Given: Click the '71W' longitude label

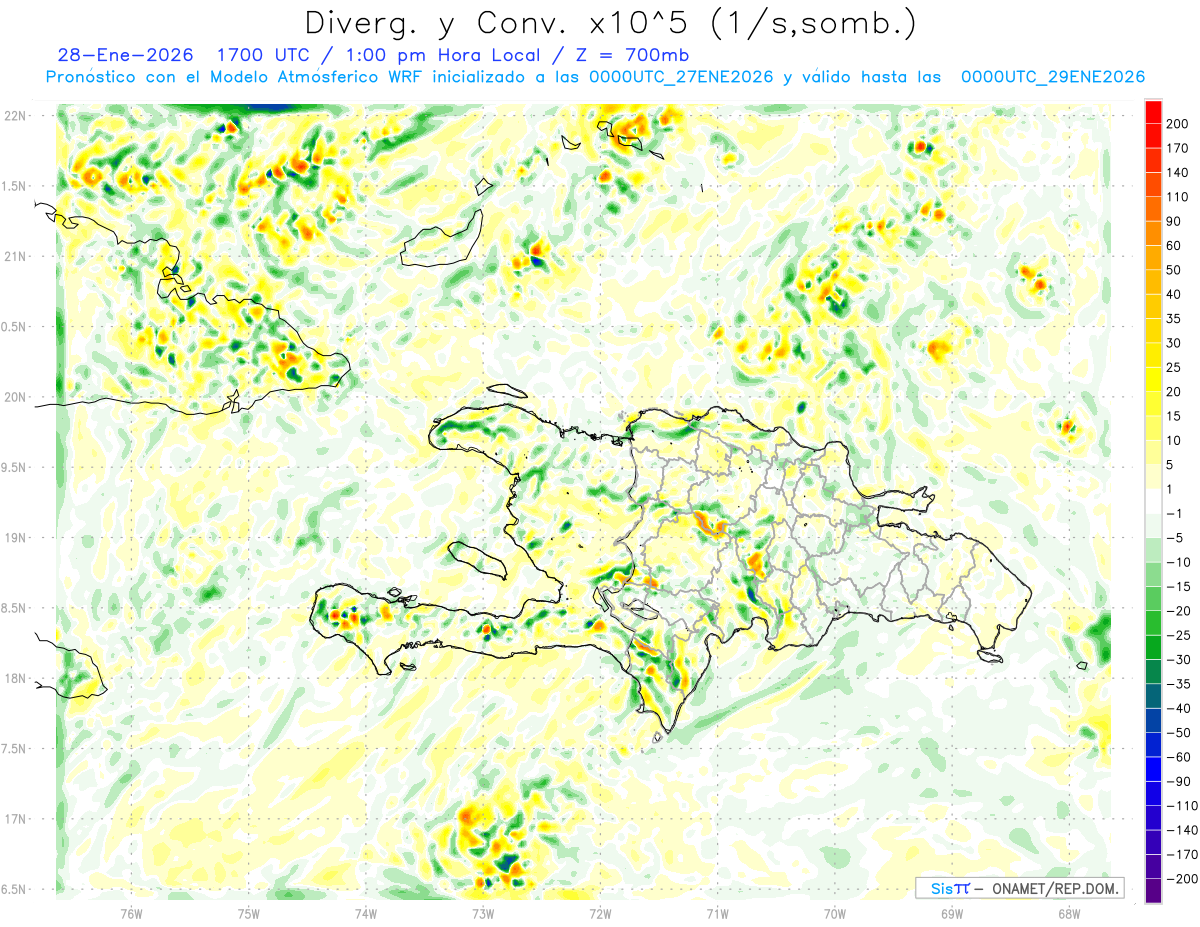Looking at the screenshot, I should (717, 914).
